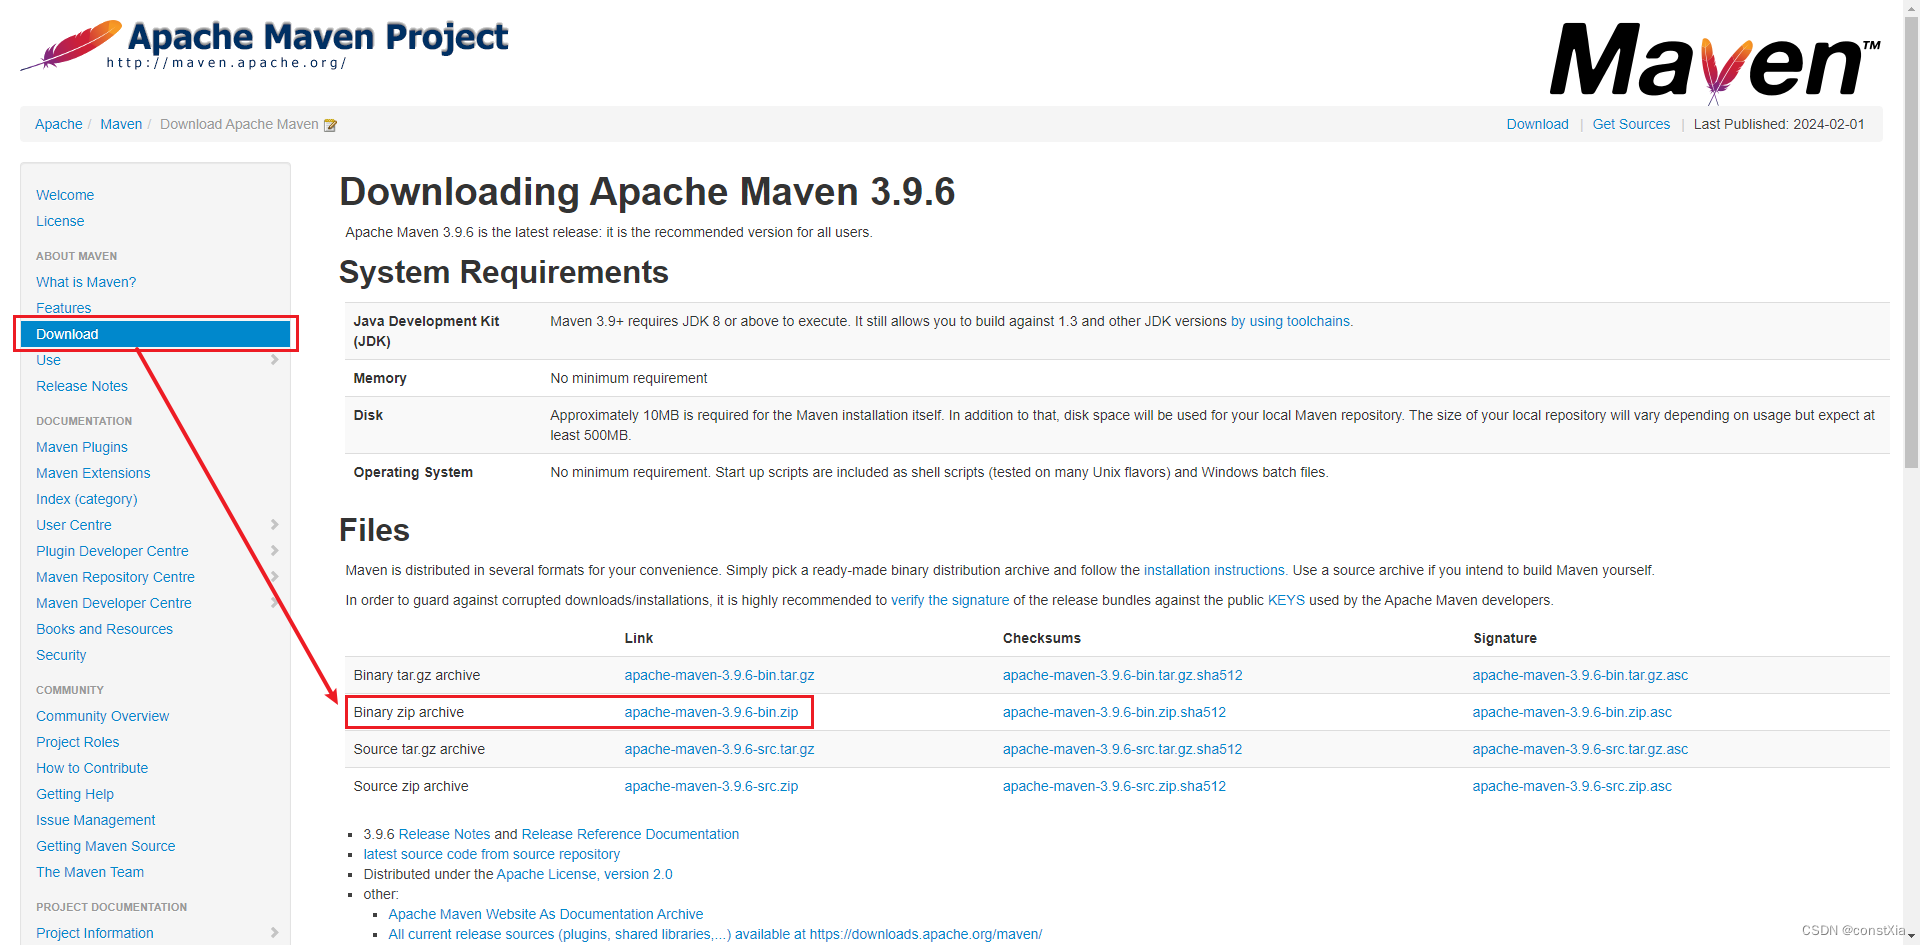Open bin.tar.gz.sha512 checksum

(1122, 675)
